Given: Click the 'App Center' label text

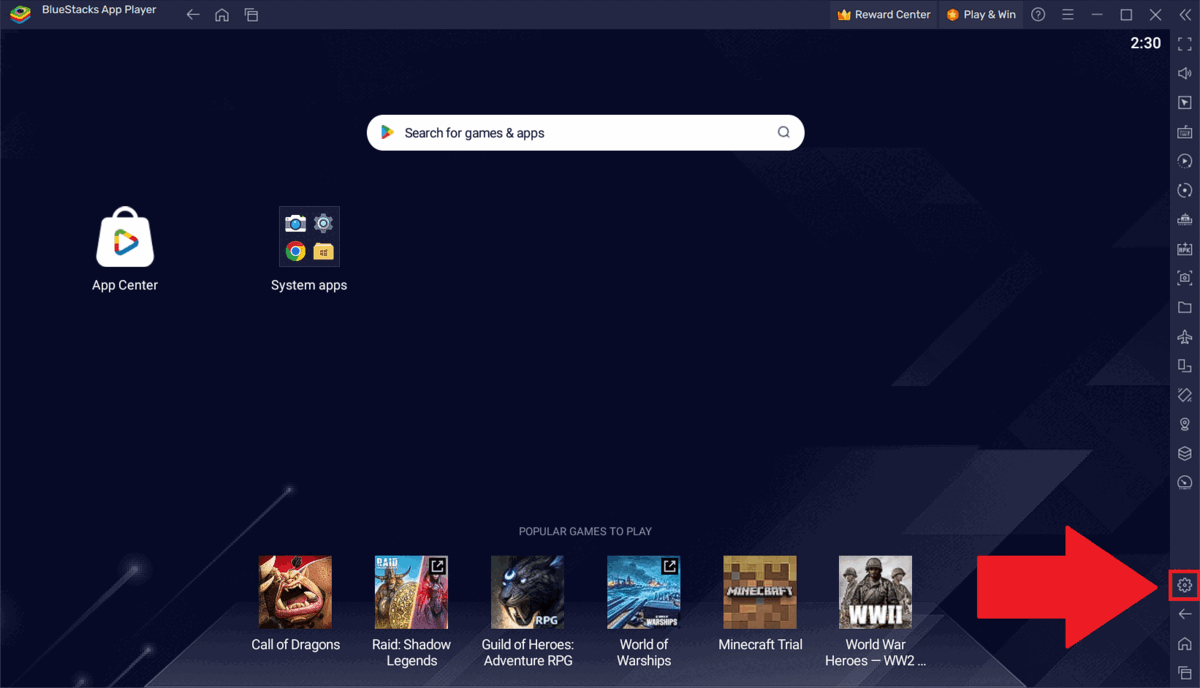Looking at the screenshot, I should (125, 285).
